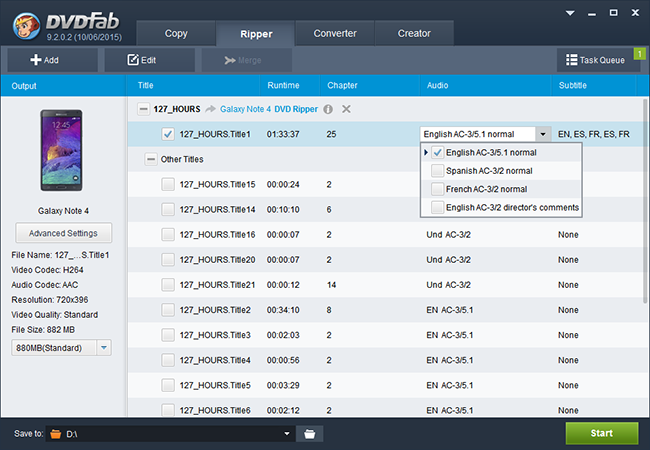Click the Subtitle column header
Image resolution: width=650 pixels, height=450 pixels.
(x=572, y=85)
